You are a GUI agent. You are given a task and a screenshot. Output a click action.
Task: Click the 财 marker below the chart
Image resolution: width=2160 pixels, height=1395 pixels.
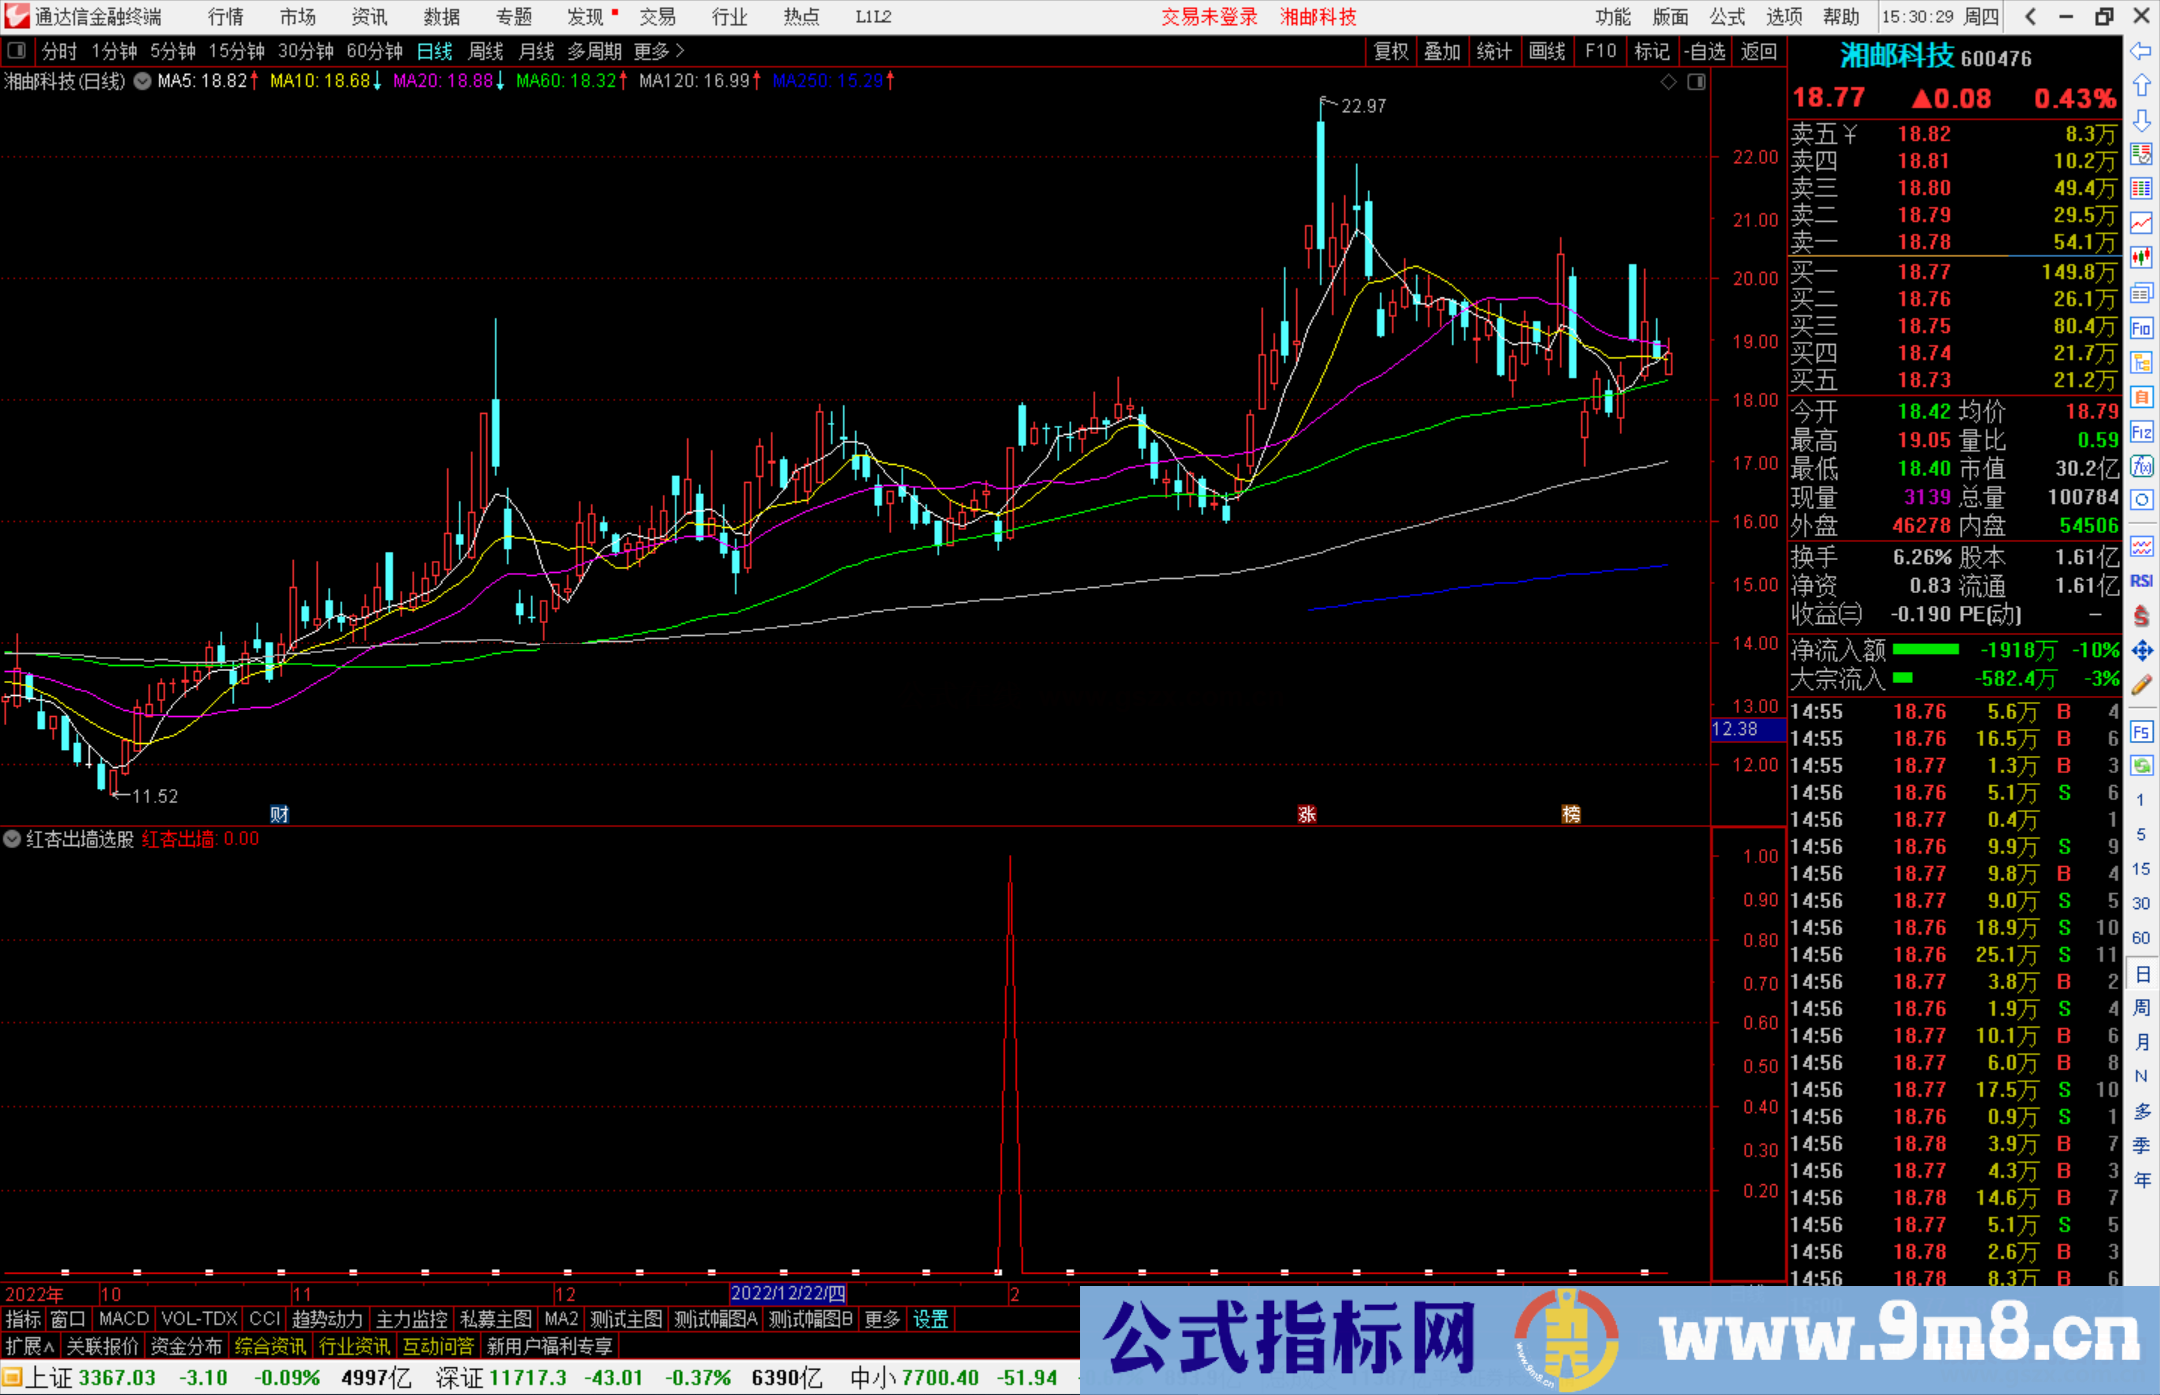(279, 814)
